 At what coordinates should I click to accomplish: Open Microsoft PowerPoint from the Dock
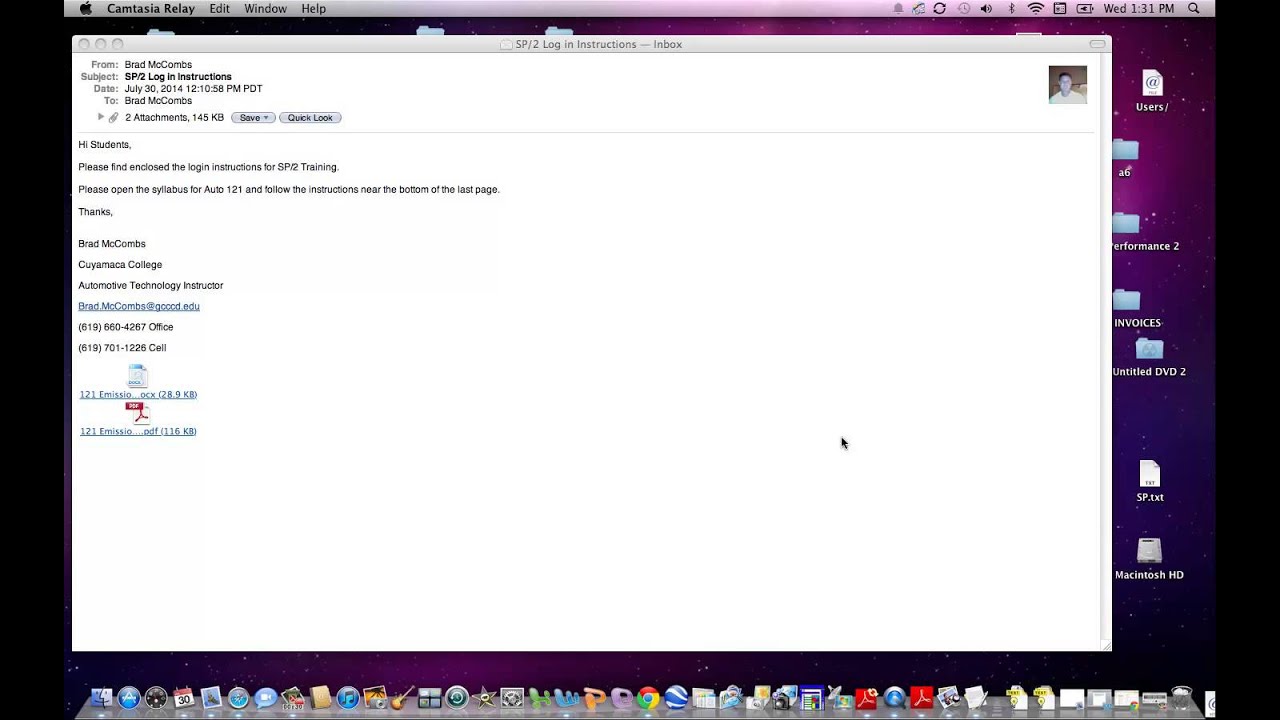(x=593, y=698)
